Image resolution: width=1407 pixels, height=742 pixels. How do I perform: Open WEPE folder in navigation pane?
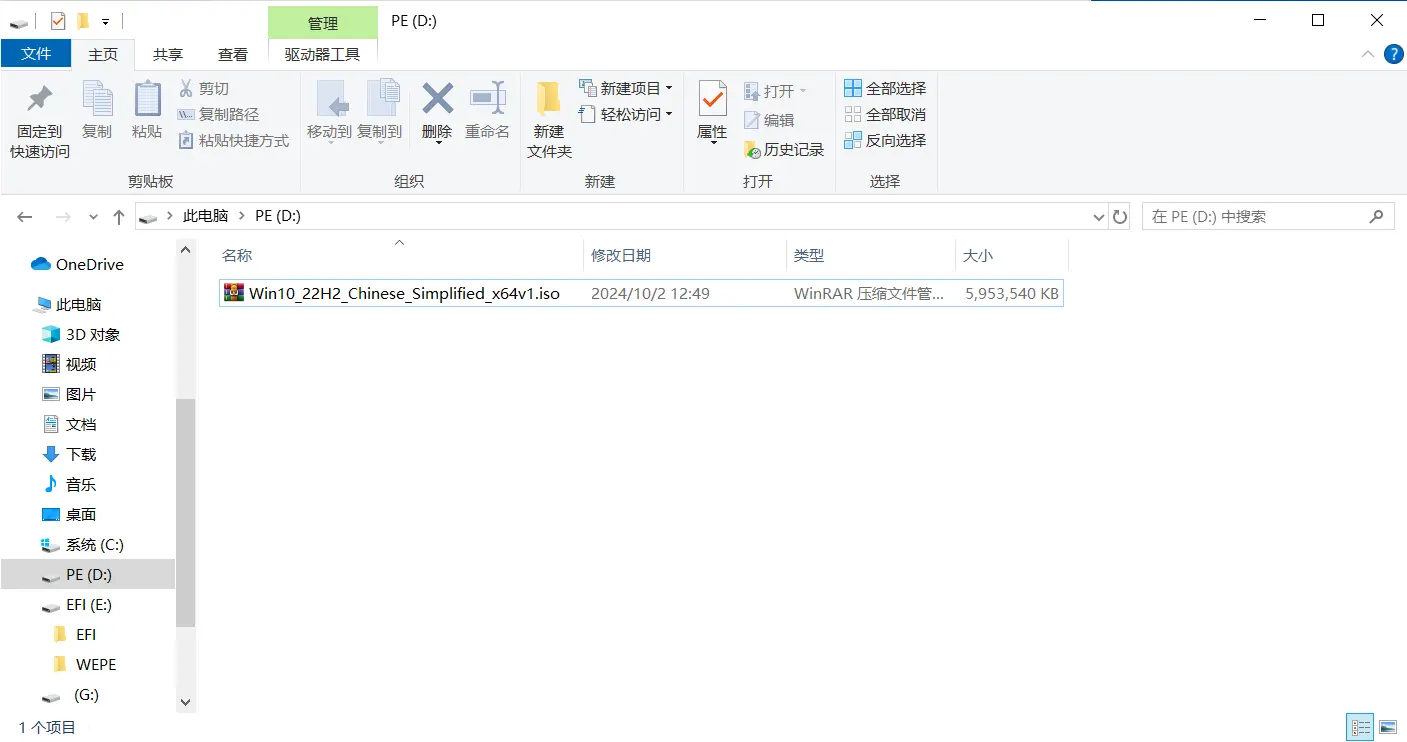point(84,664)
